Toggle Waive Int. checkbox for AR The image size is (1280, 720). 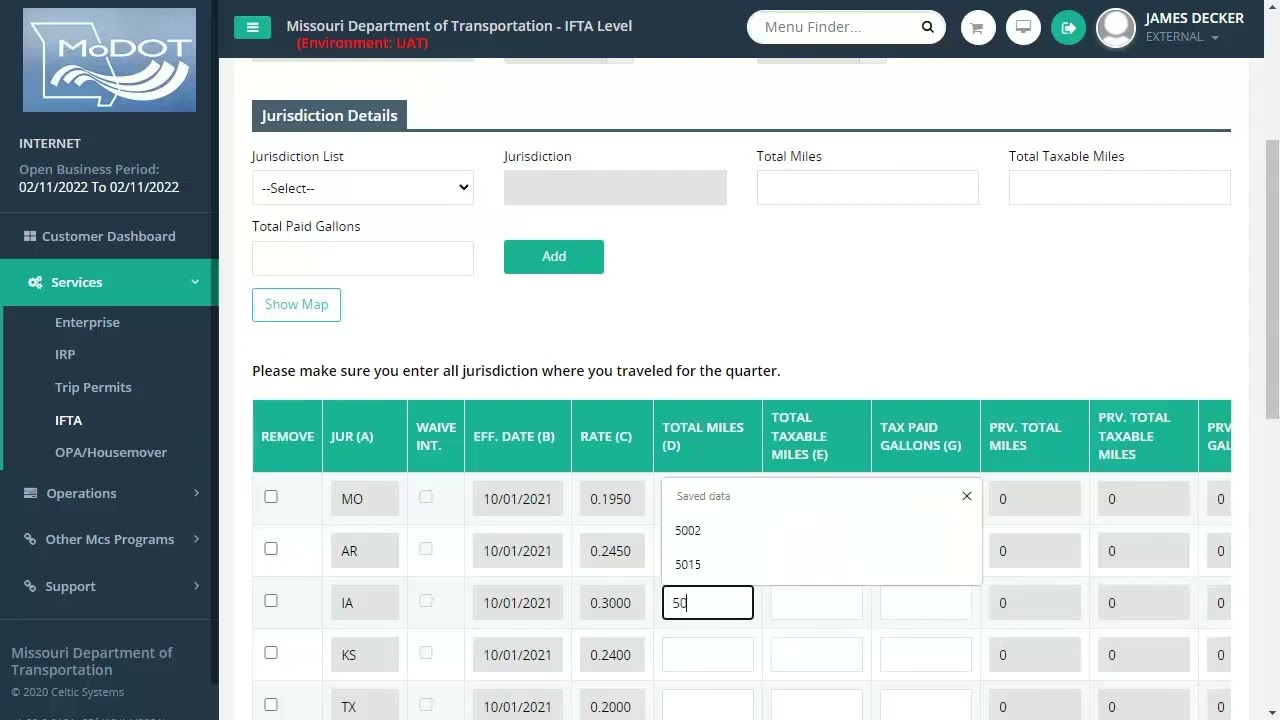coord(426,549)
